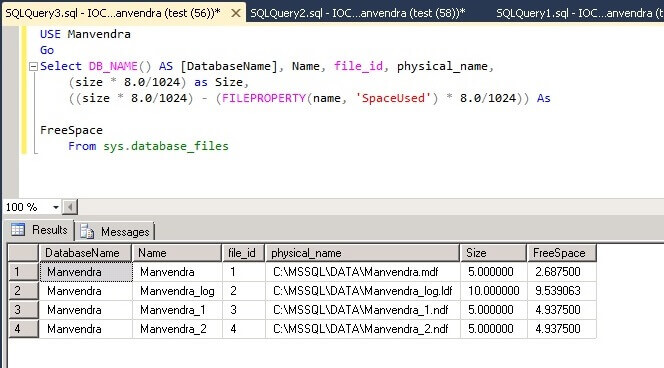Click the file_id column header

[243, 253]
